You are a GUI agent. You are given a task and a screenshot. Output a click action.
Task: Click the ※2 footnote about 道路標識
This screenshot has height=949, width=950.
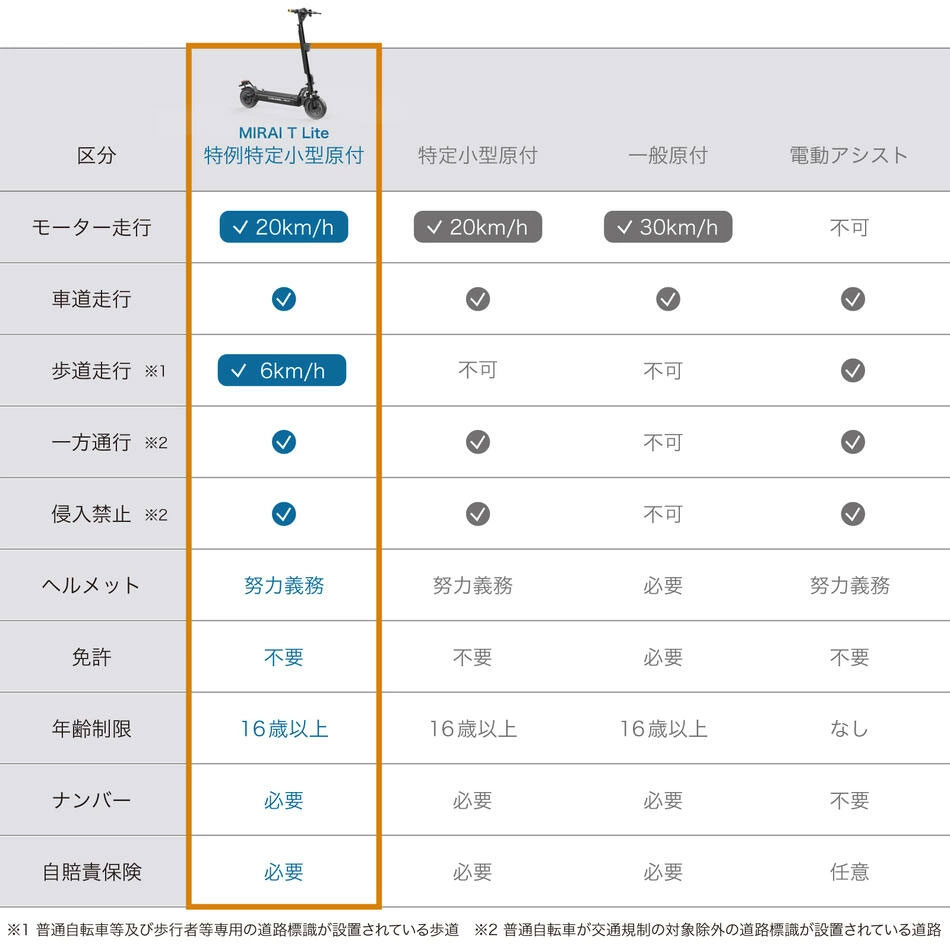coord(708,930)
